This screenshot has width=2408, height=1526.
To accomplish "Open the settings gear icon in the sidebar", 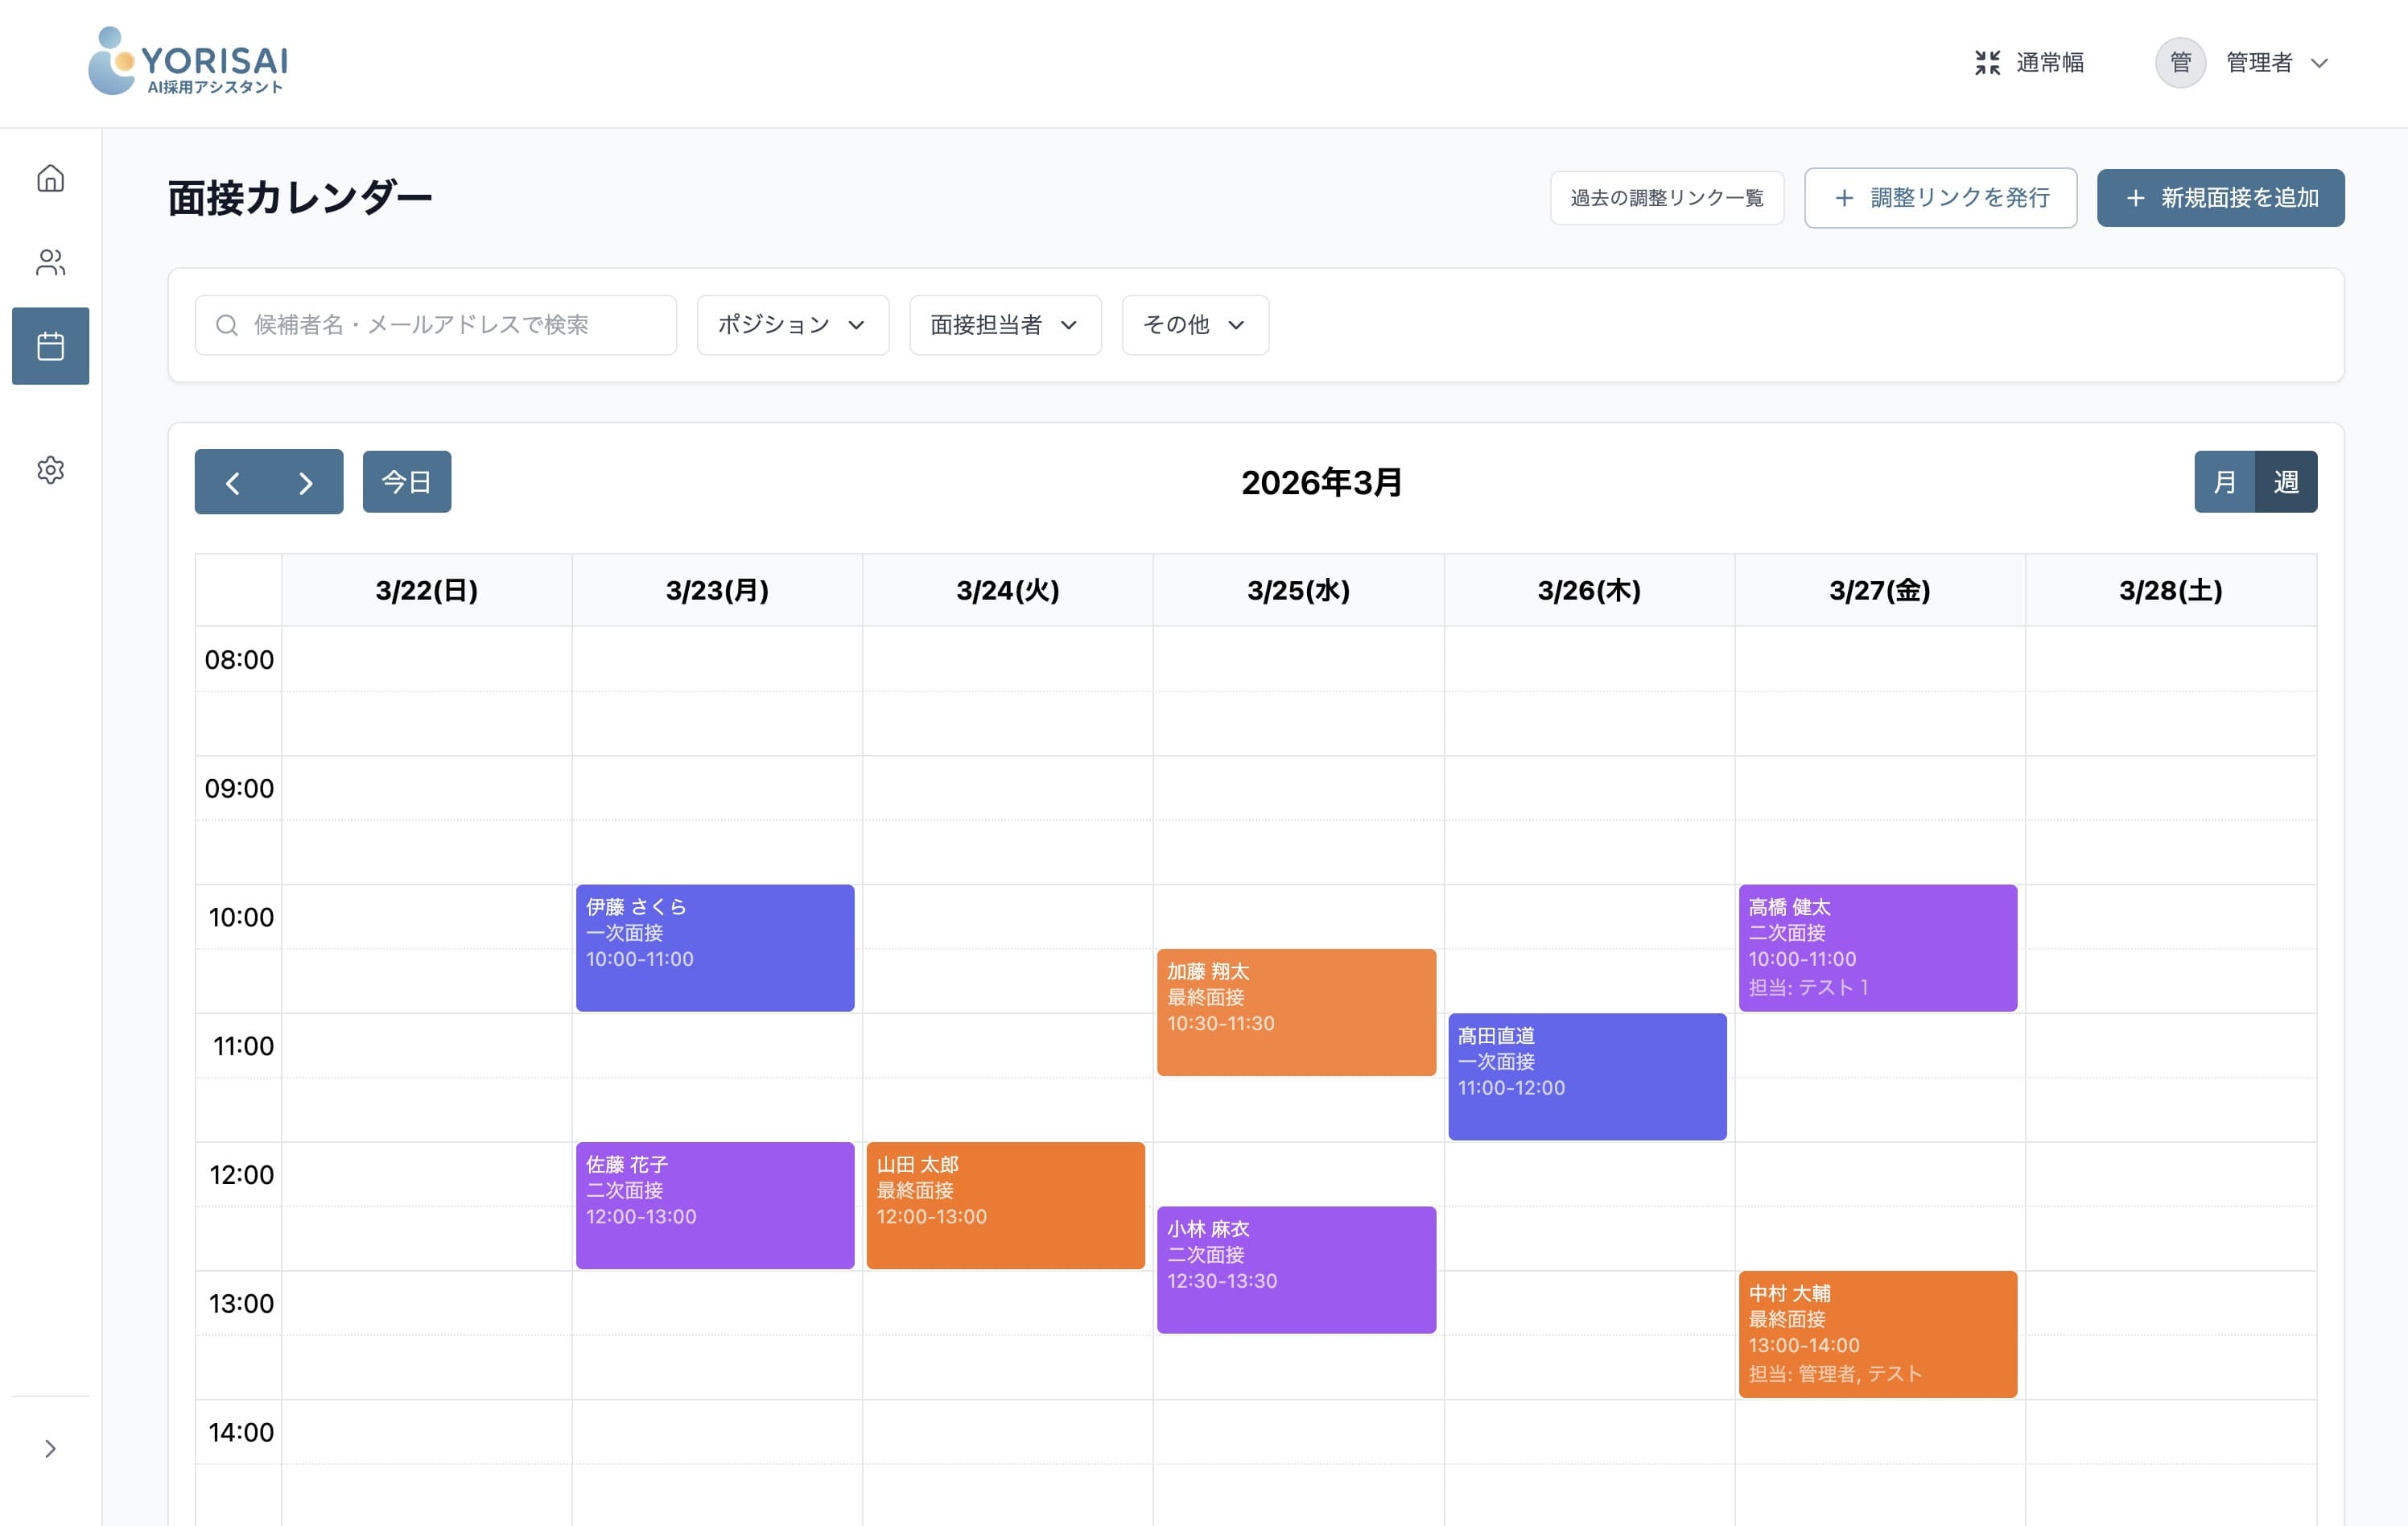I will [x=50, y=470].
